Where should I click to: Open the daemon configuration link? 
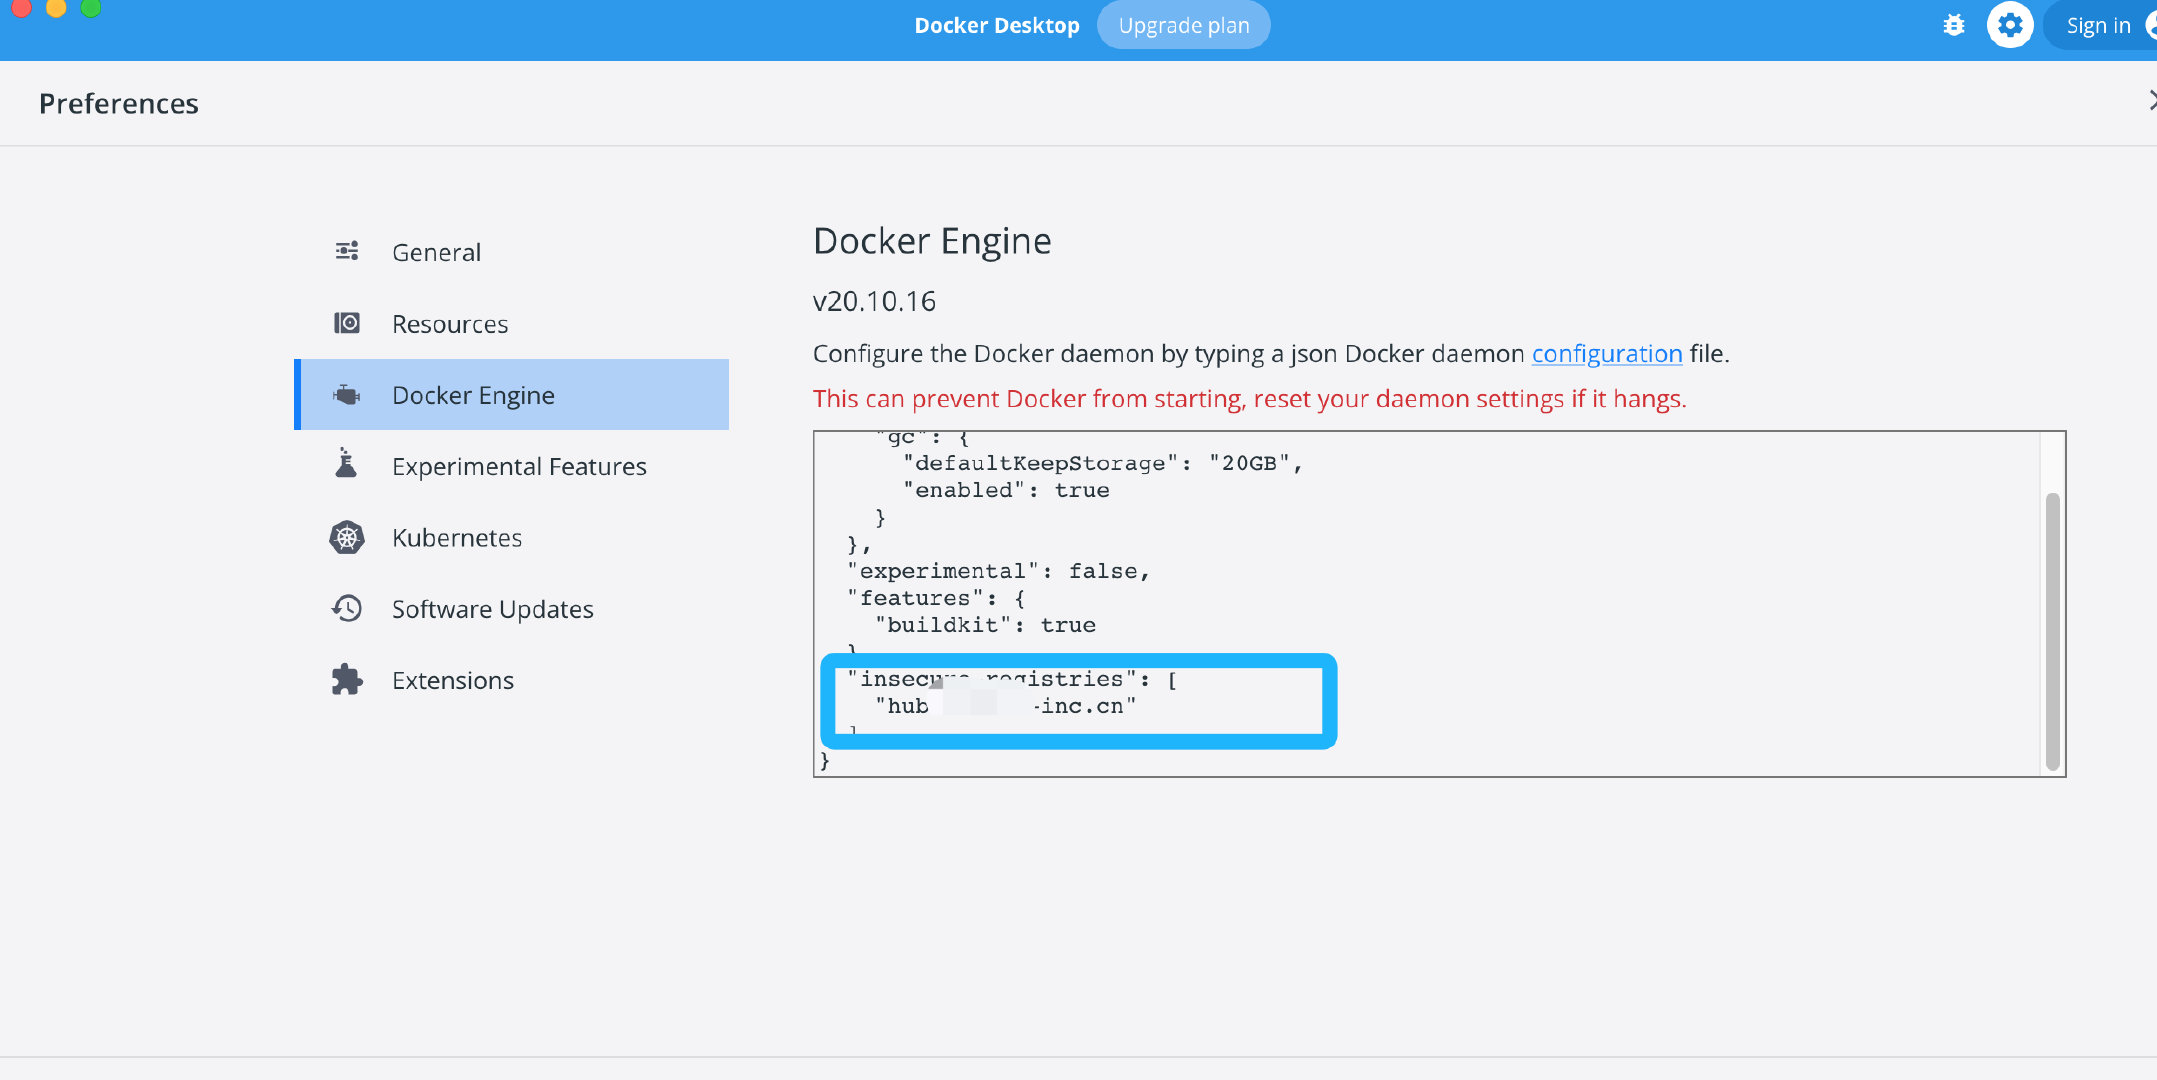click(x=1607, y=354)
